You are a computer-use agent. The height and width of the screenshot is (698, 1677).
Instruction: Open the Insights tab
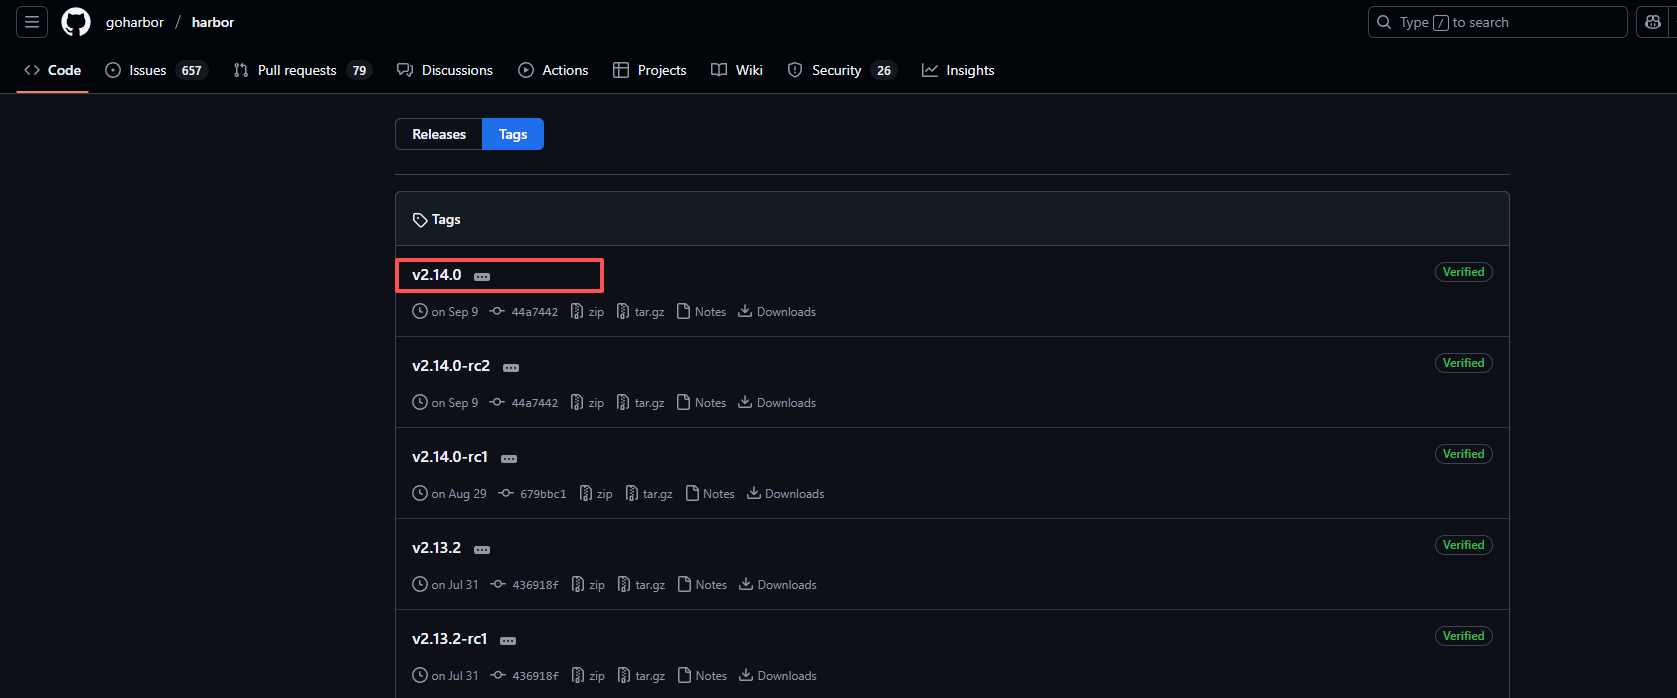[x=958, y=70]
